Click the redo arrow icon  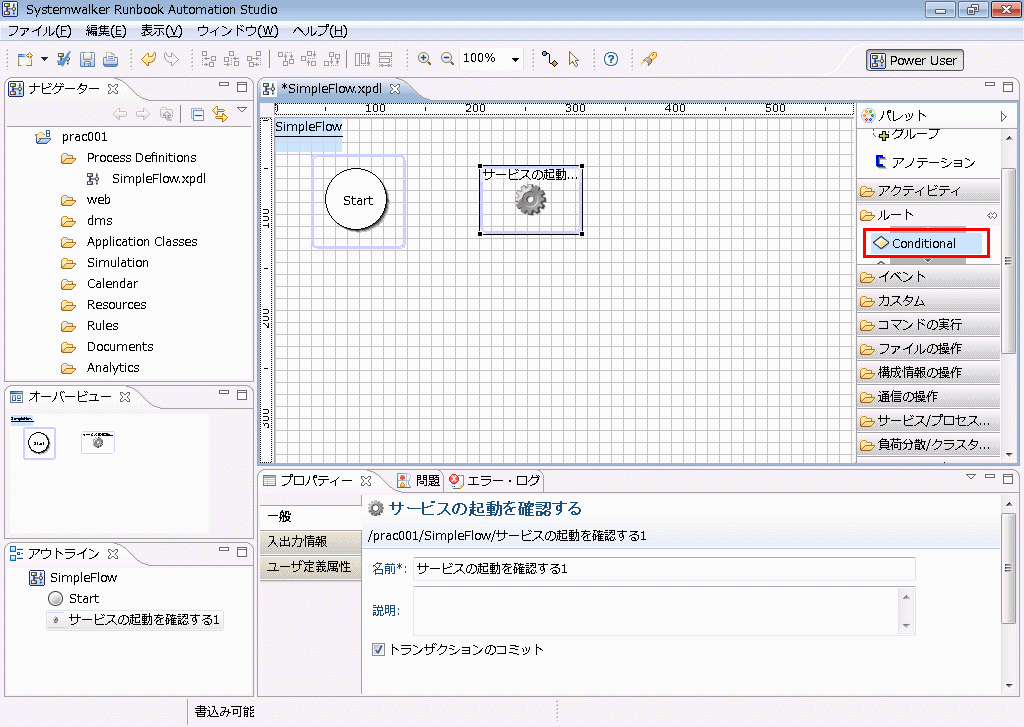pos(171,59)
